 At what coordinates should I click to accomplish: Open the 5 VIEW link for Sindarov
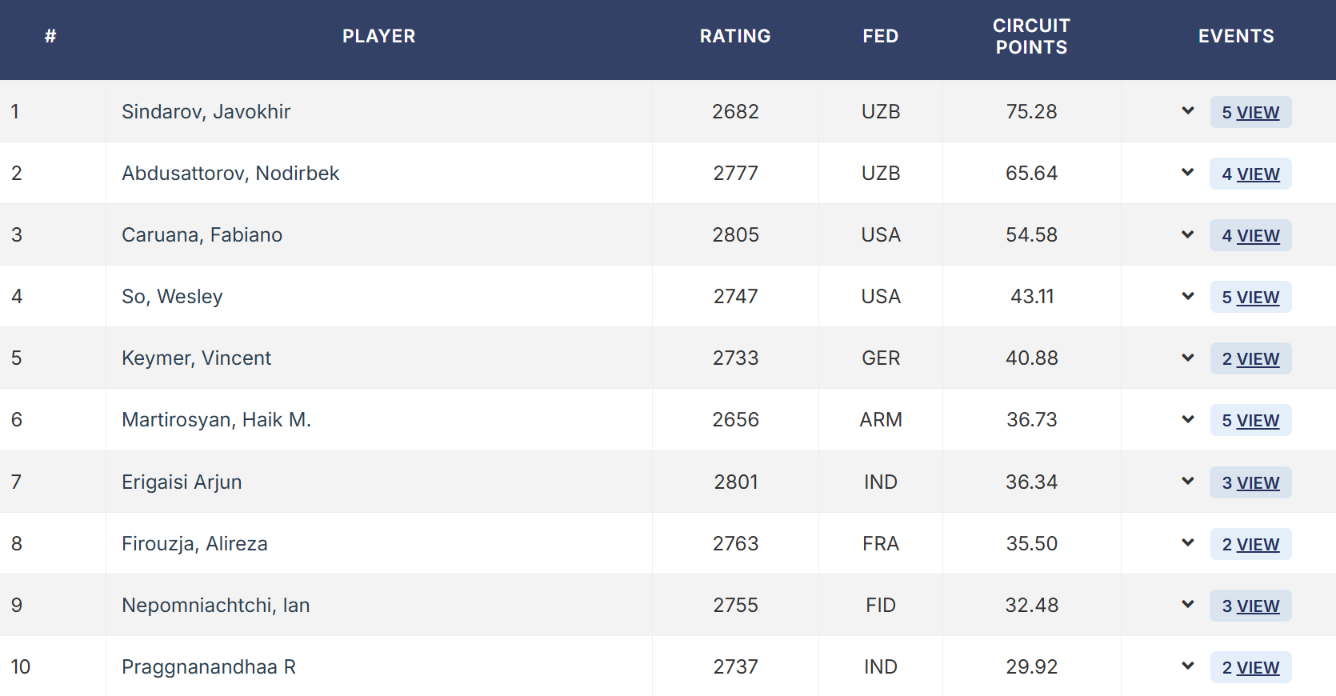(x=1250, y=112)
